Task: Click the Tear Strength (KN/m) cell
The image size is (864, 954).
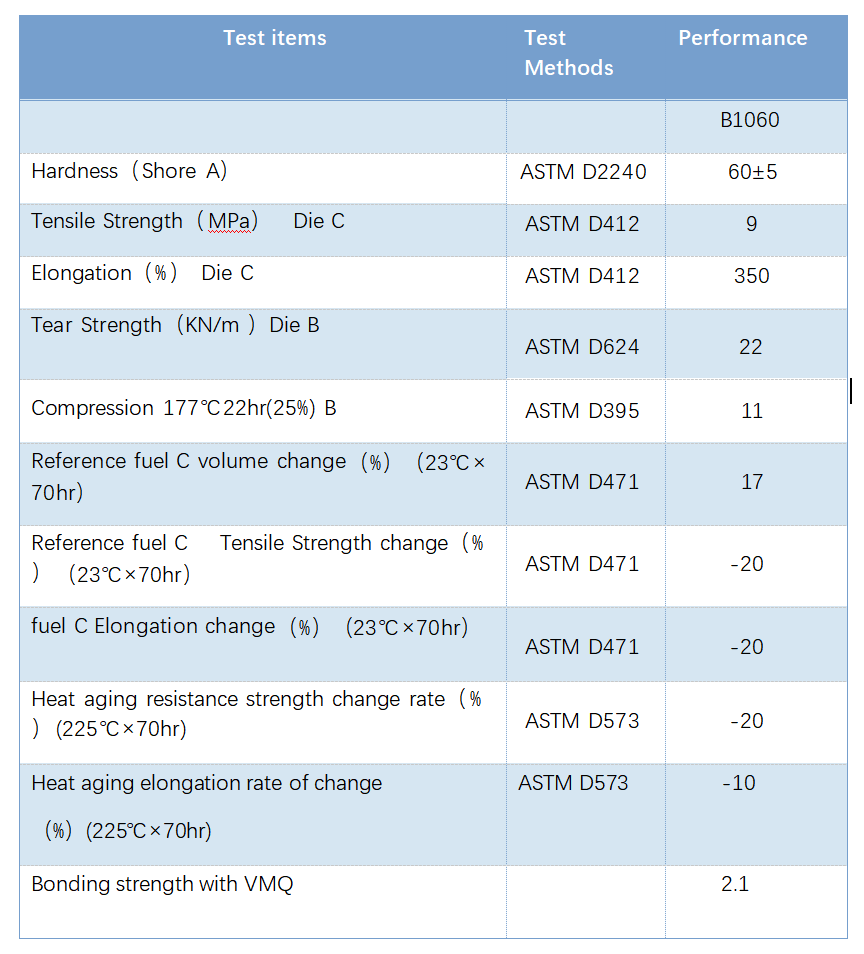Action: tap(175, 325)
